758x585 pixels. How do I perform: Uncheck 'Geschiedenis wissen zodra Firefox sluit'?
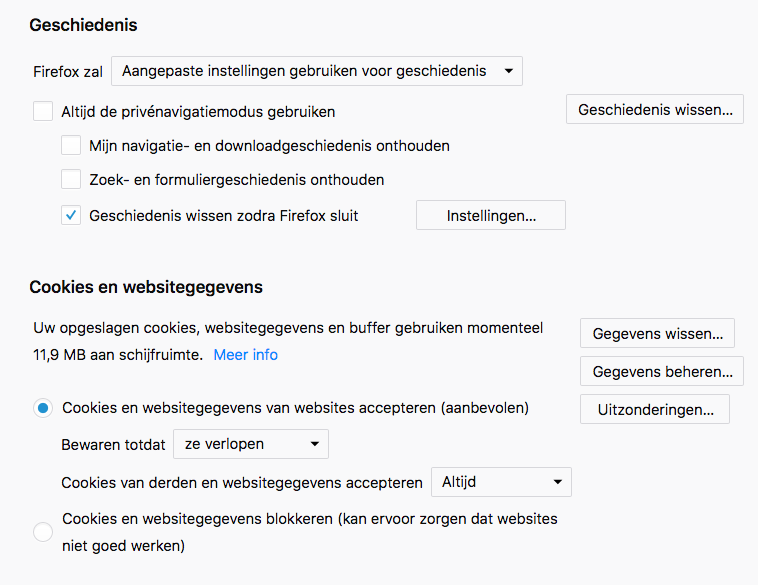tap(71, 215)
